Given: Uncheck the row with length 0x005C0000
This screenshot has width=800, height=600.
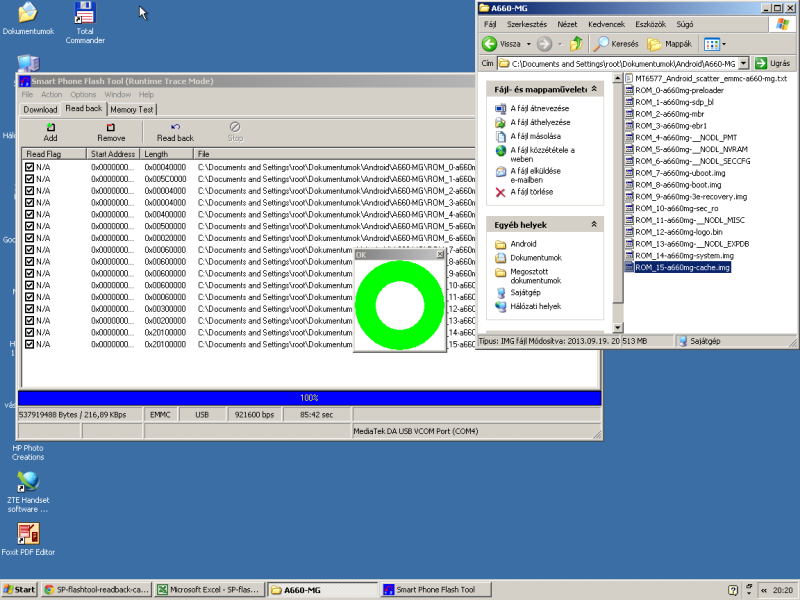Looking at the screenshot, I should pyautogui.click(x=29, y=179).
